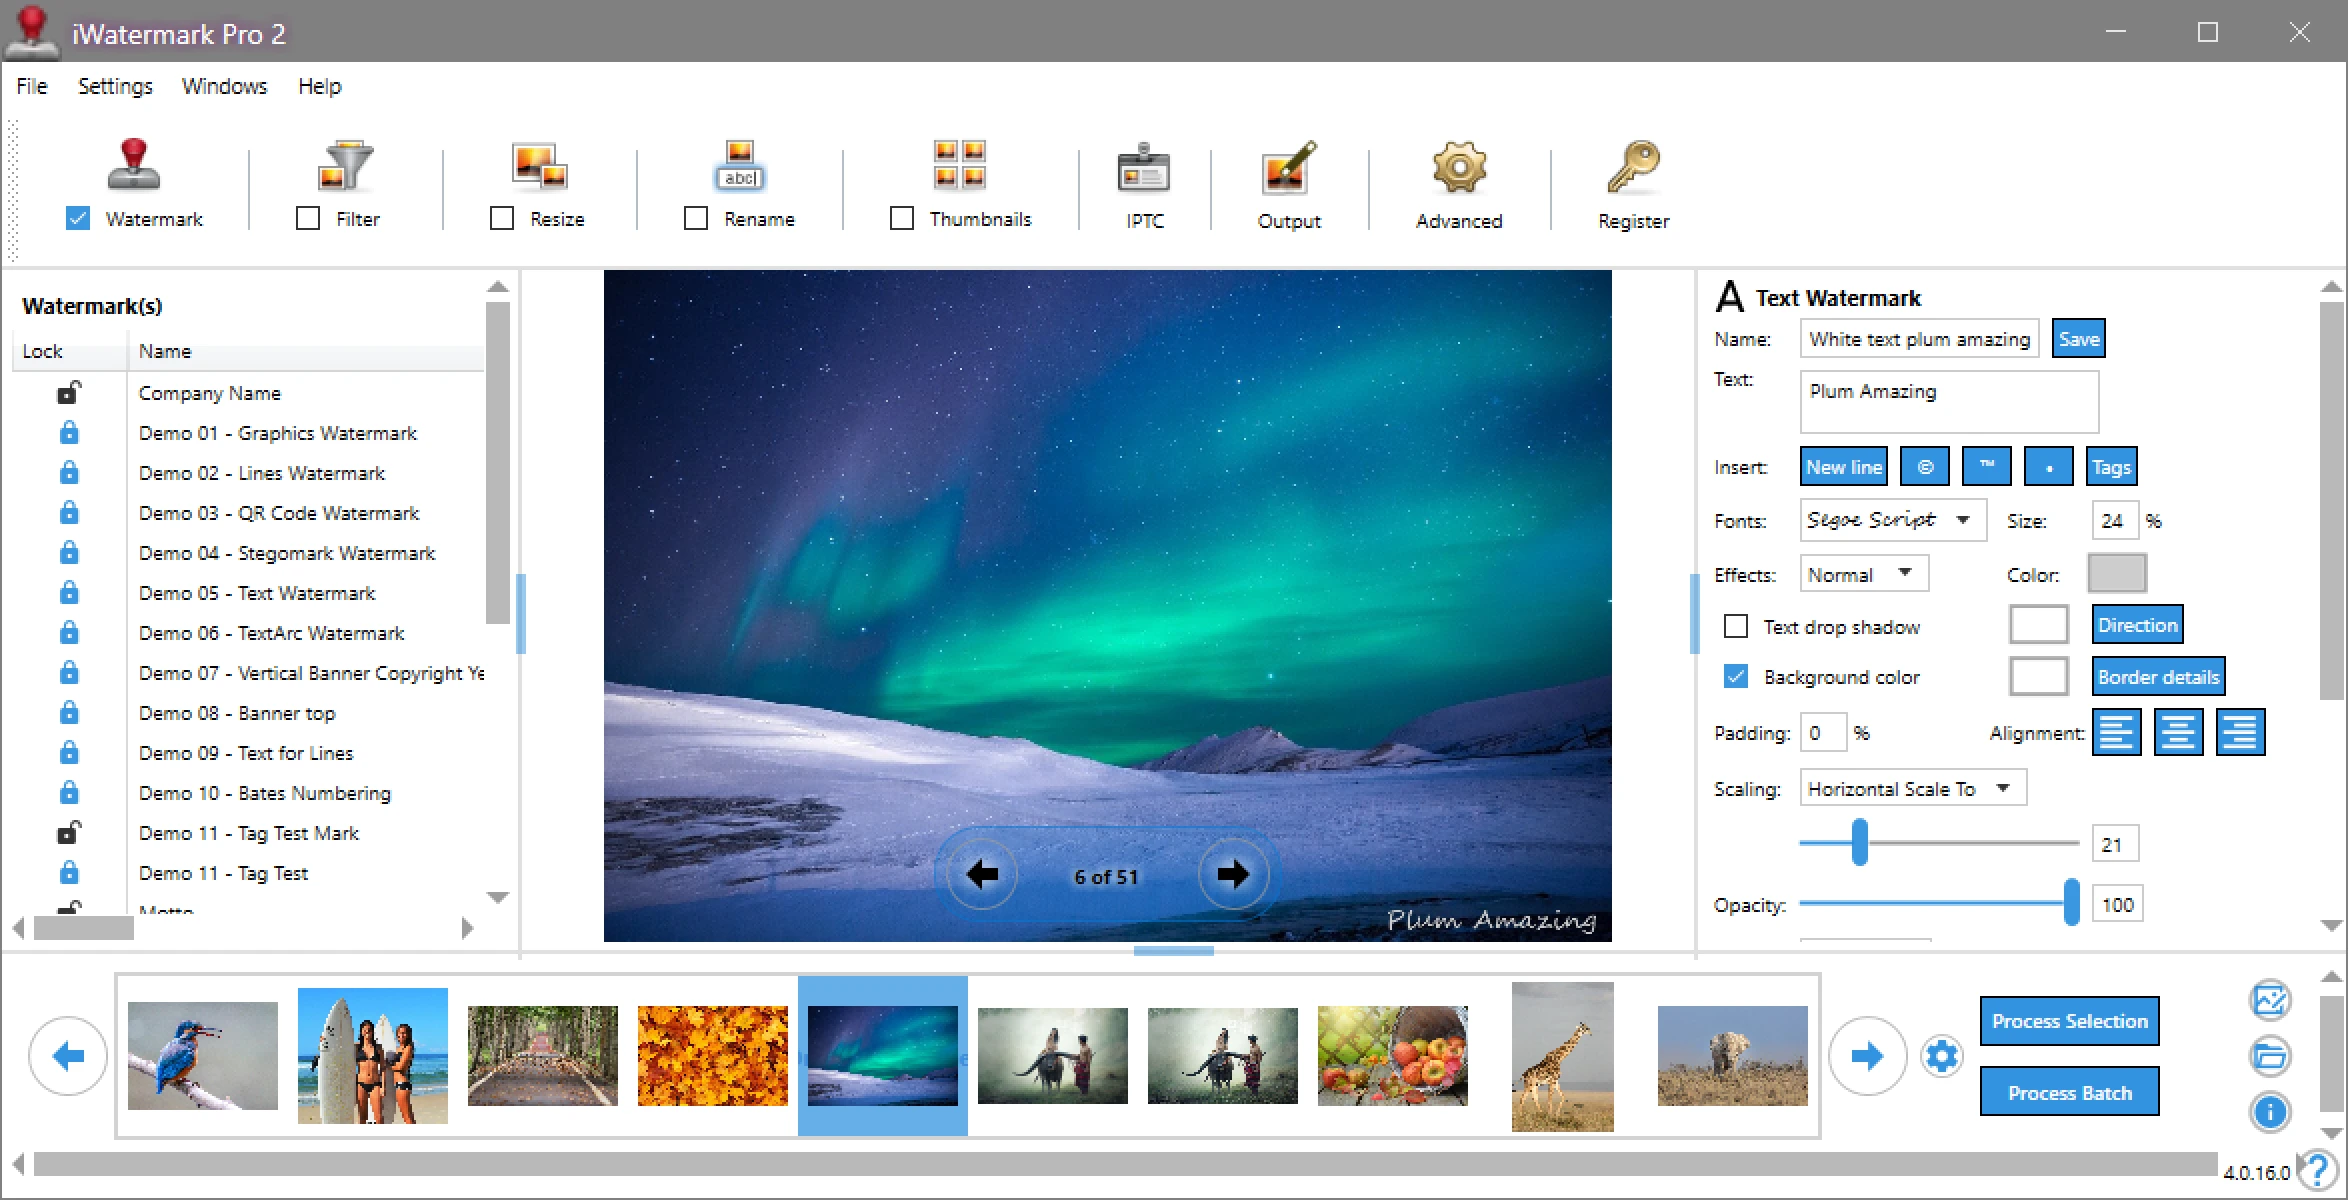Insert bullet symbol into text
This screenshot has height=1200, width=2348.
point(2049,467)
